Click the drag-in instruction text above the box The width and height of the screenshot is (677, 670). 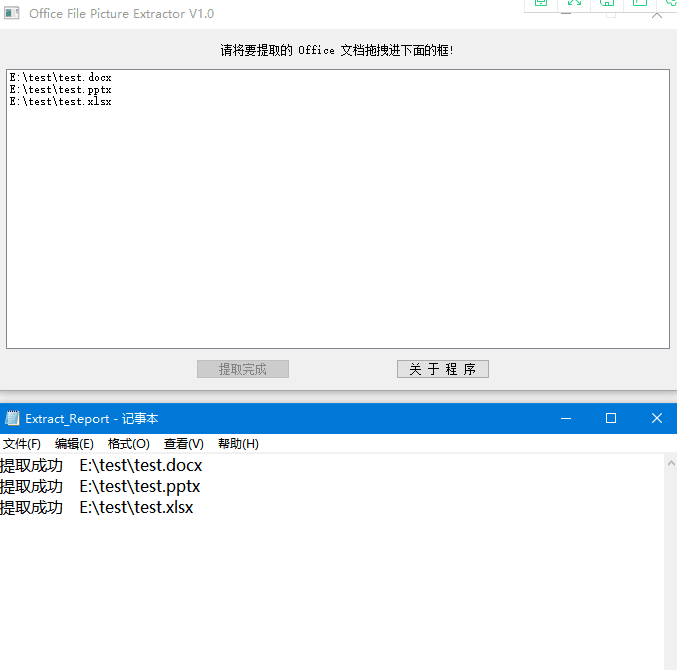(337, 51)
